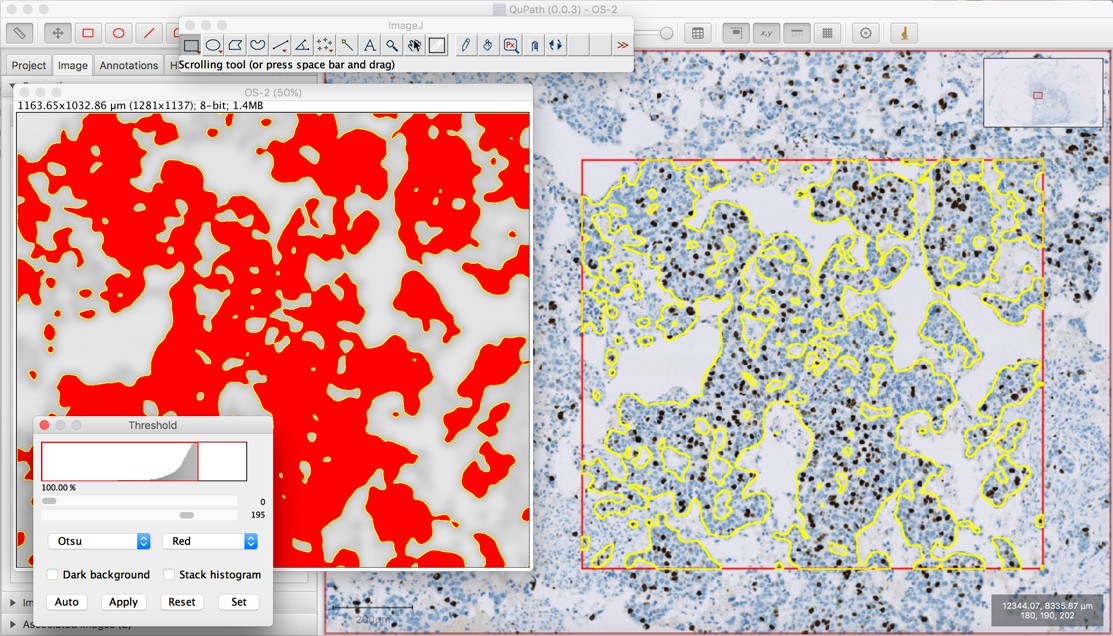1113x636 pixels.
Task: Click 100.00 % label under histogram
Action: click(58, 488)
